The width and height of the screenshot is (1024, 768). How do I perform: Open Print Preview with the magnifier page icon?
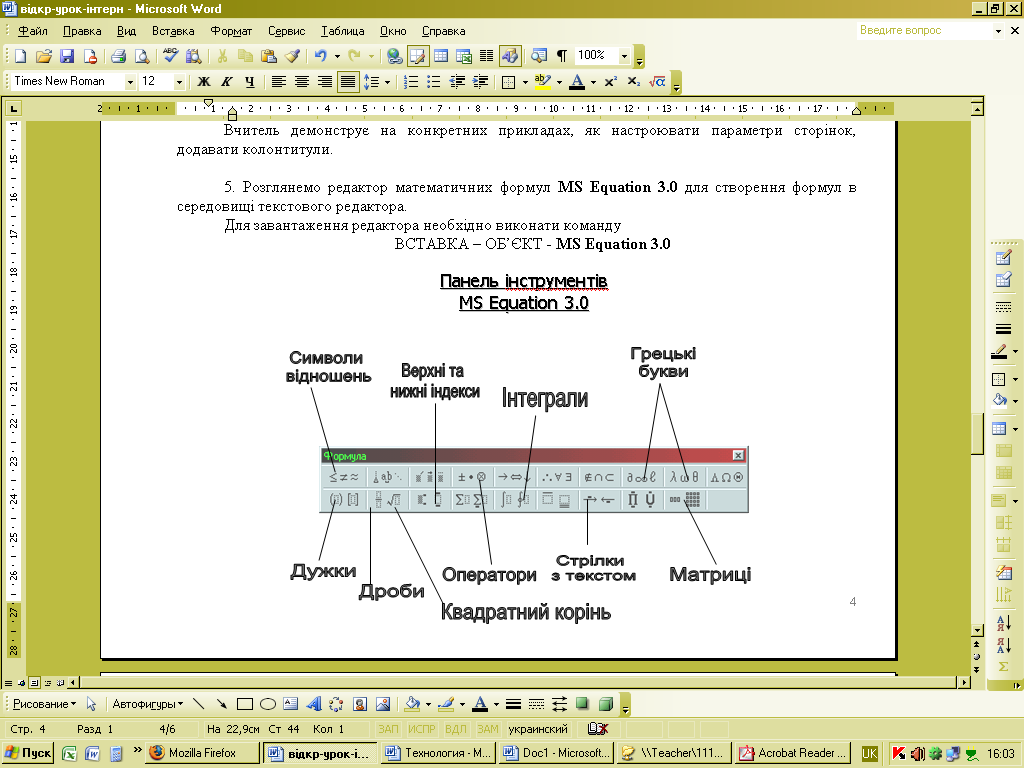141,56
